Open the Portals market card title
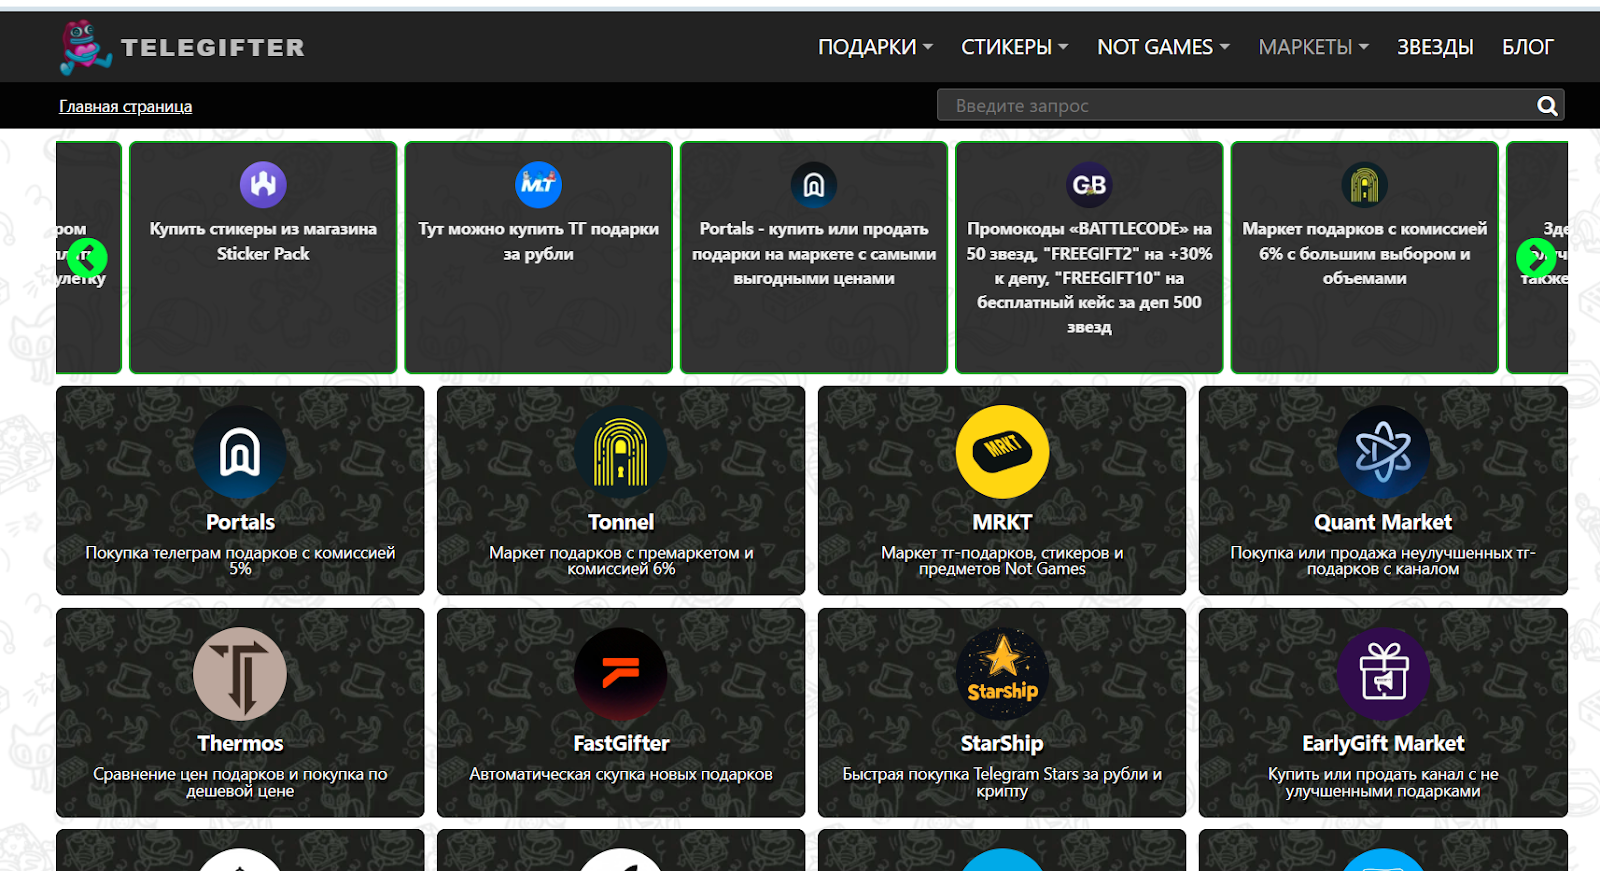The image size is (1600, 871). (x=240, y=522)
